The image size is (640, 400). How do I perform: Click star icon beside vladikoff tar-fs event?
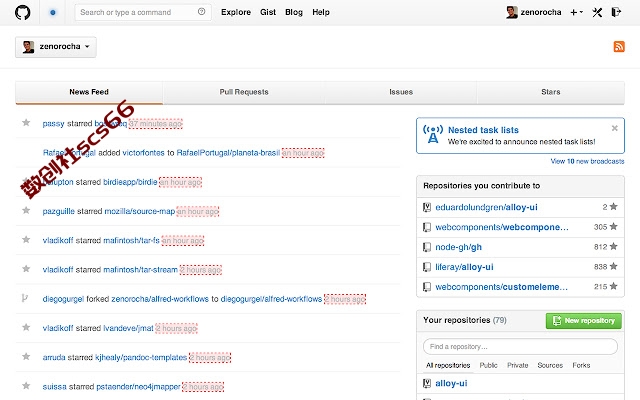tap(26, 240)
